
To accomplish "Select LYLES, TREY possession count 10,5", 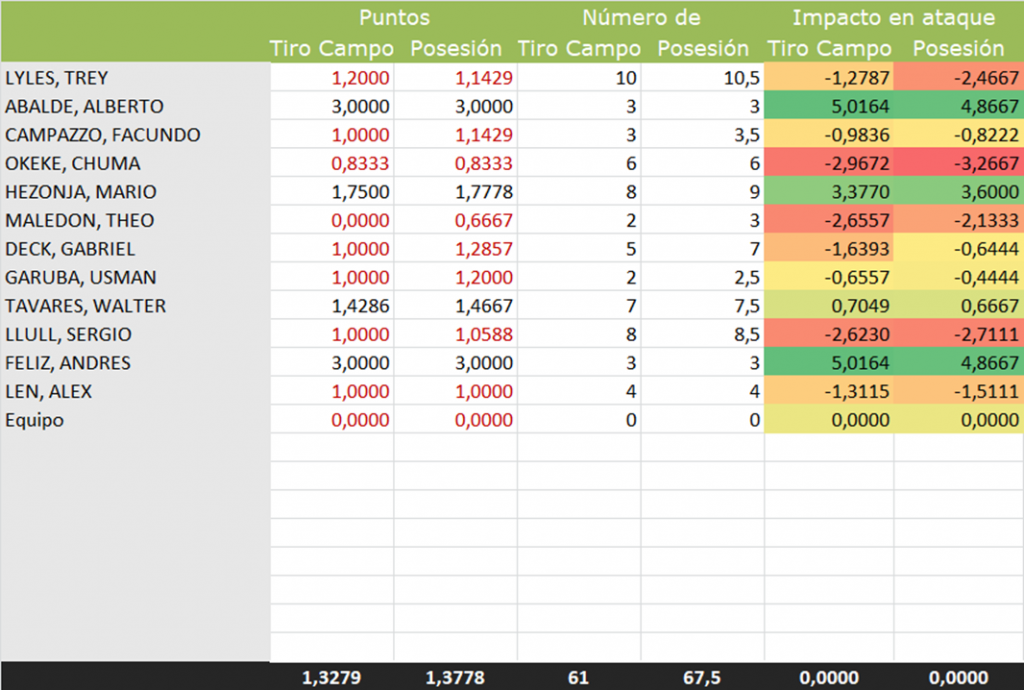I will pyautogui.click(x=702, y=78).
